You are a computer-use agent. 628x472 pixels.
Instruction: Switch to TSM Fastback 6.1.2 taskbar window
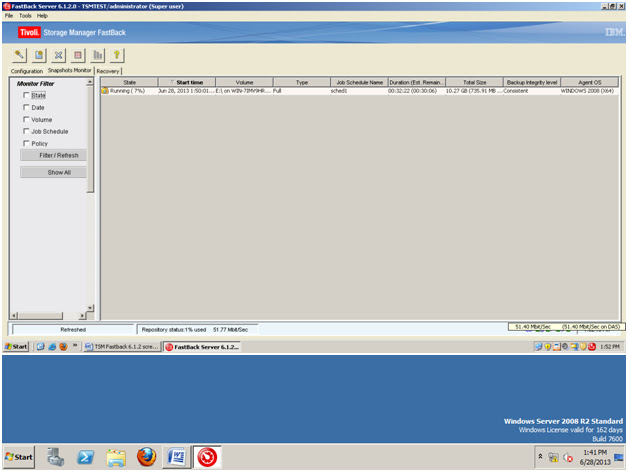tap(122, 347)
